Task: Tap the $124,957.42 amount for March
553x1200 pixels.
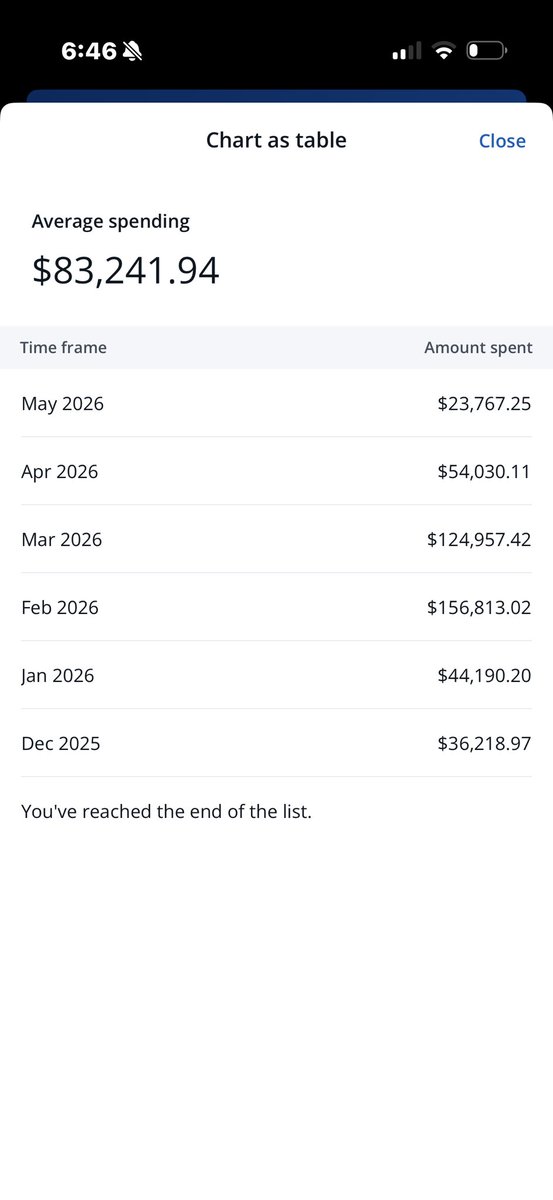Action: (479, 539)
